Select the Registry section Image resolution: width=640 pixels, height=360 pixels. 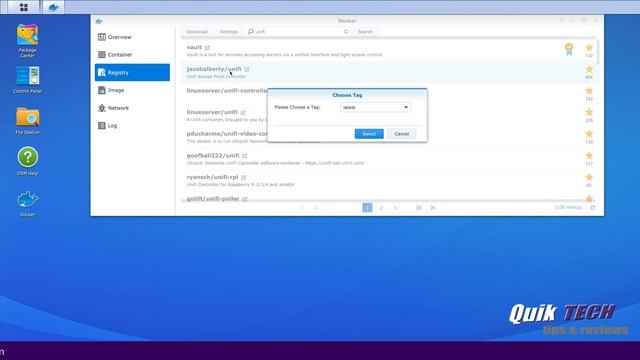click(132, 72)
